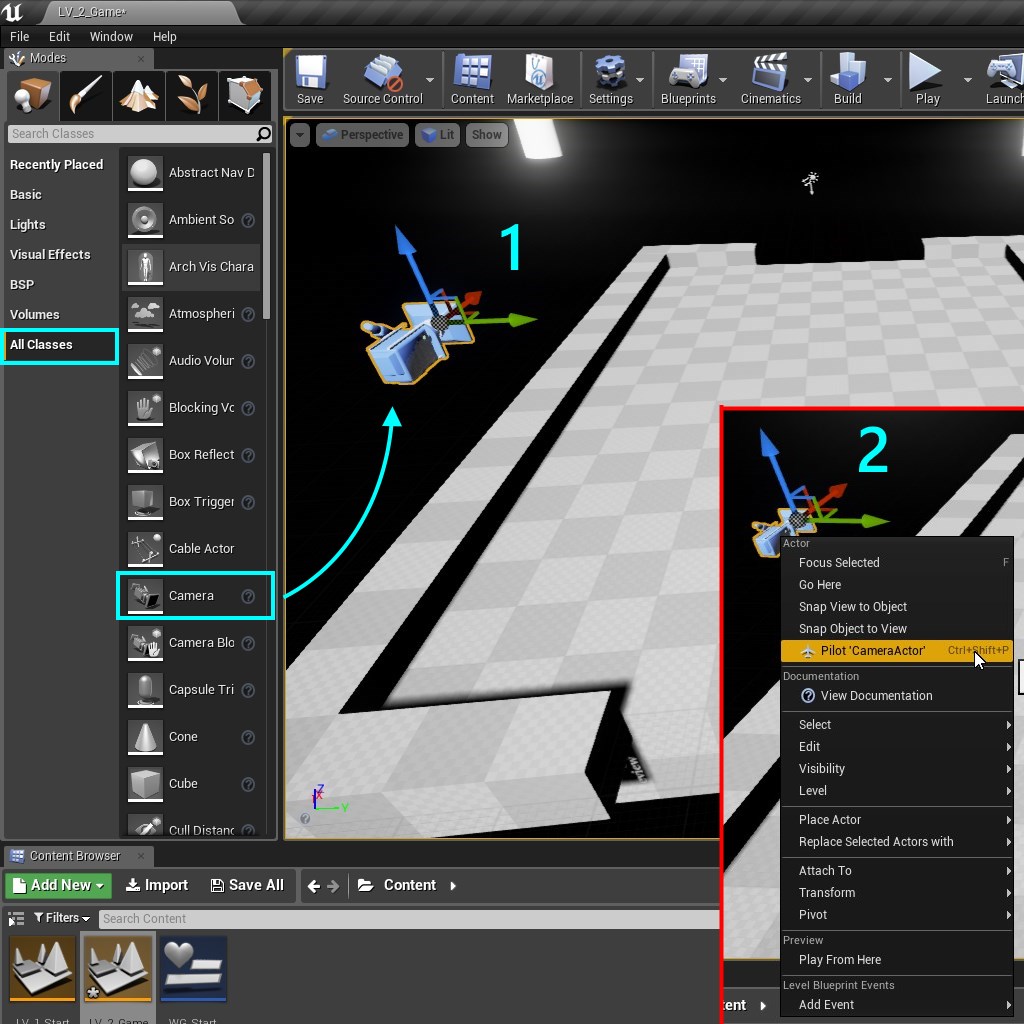The width and height of the screenshot is (1024, 1024).
Task: Select the Landscape mode mountain icon
Action: (138, 95)
